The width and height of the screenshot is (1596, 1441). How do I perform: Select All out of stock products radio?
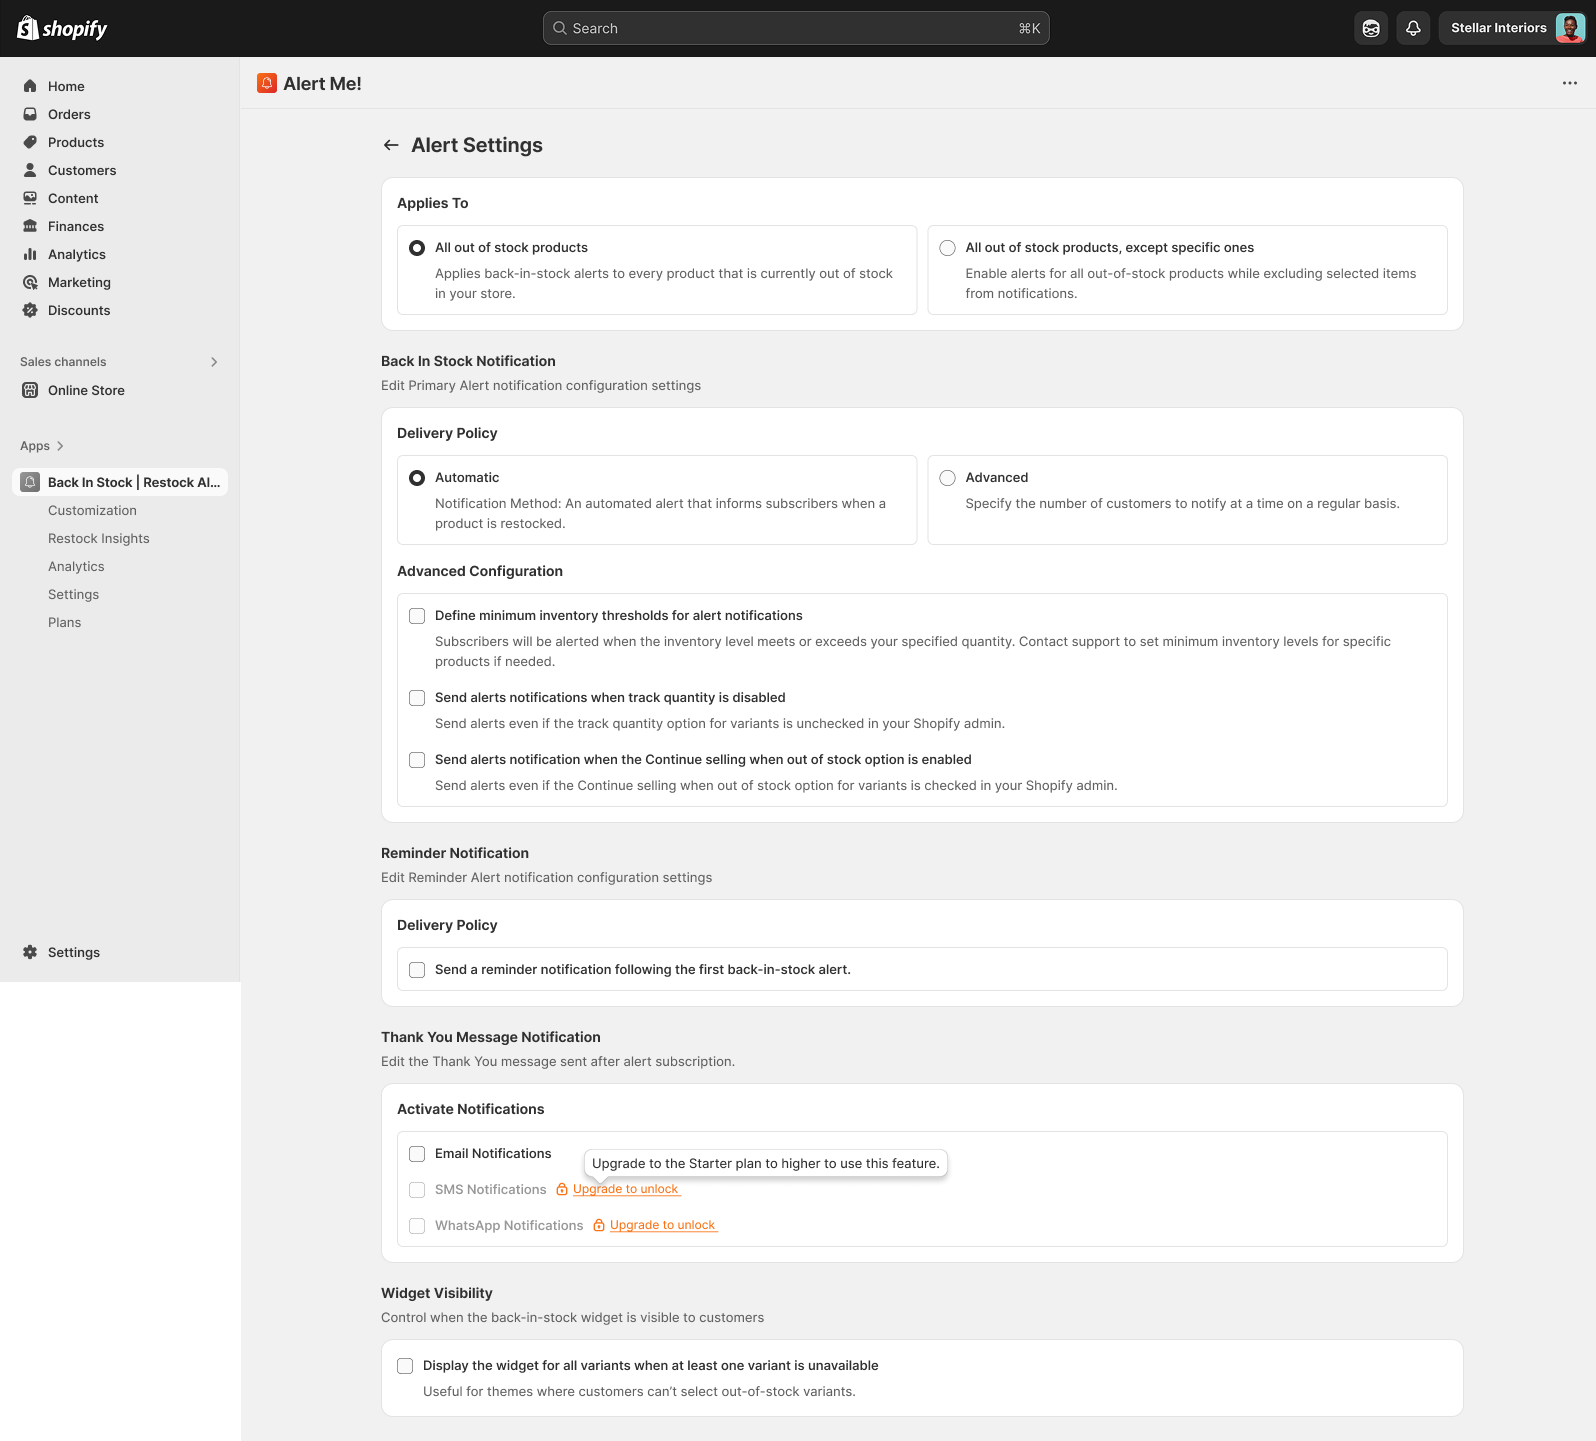pyautogui.click(x=417, y=248)
